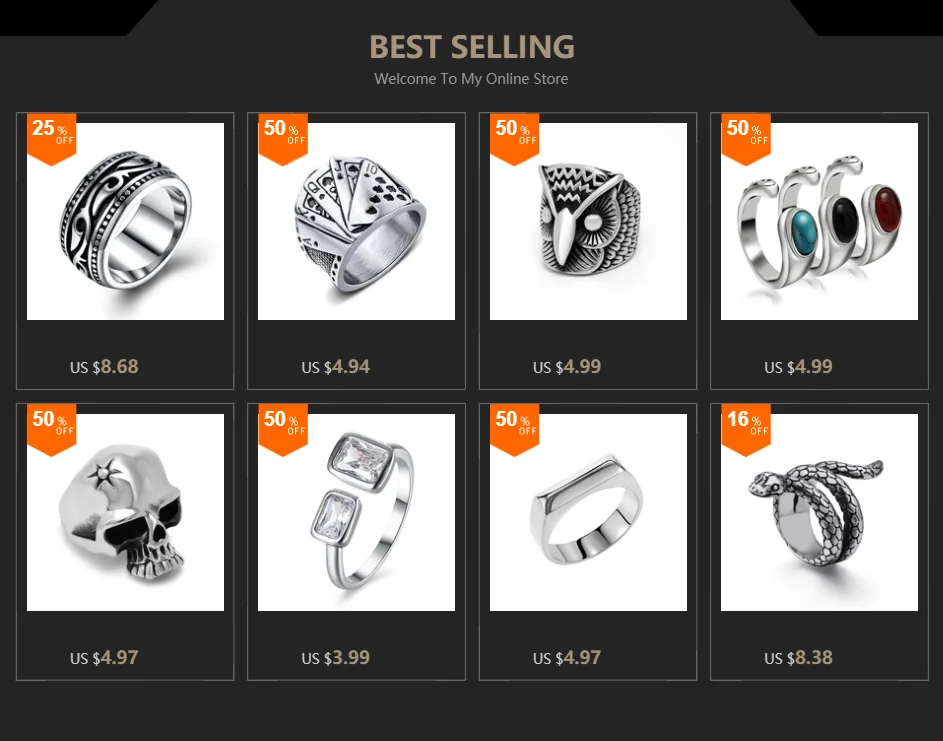Open the poker cards ring image
Viewport: 943px width, 741px height.
click(357, 221)
